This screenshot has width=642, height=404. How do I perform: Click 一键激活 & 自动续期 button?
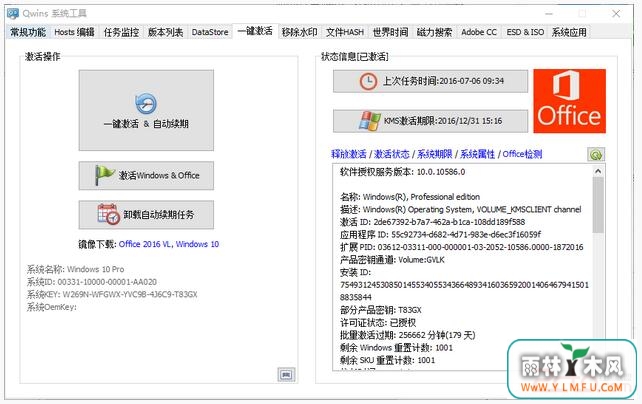point(146,110)
